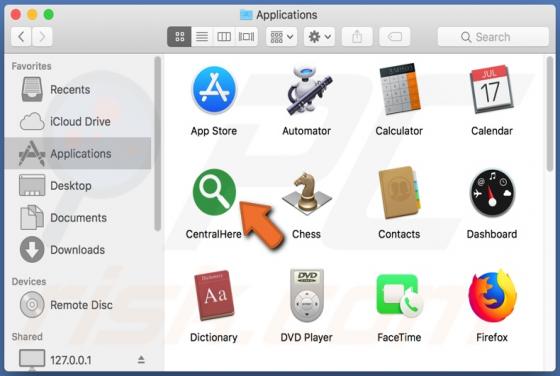This screenshot has width=560, height=376.
Task: Click the sidebar scrollbar
Action: tap(158, 144)
